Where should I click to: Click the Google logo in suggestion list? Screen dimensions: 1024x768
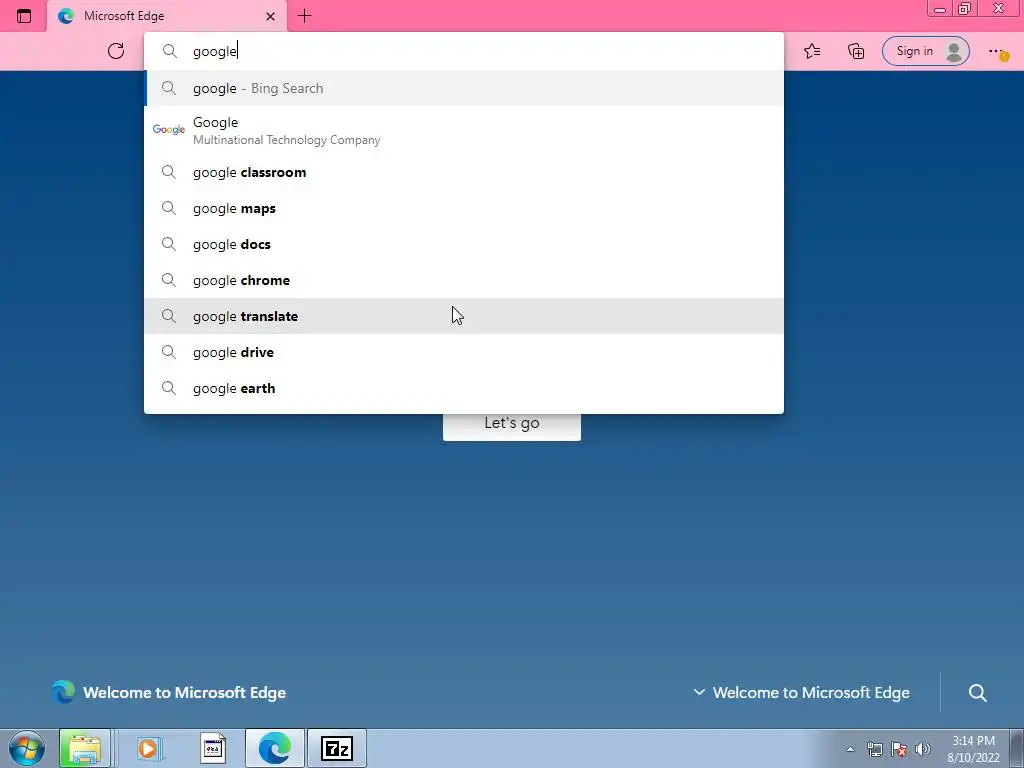tap(168, 129)
